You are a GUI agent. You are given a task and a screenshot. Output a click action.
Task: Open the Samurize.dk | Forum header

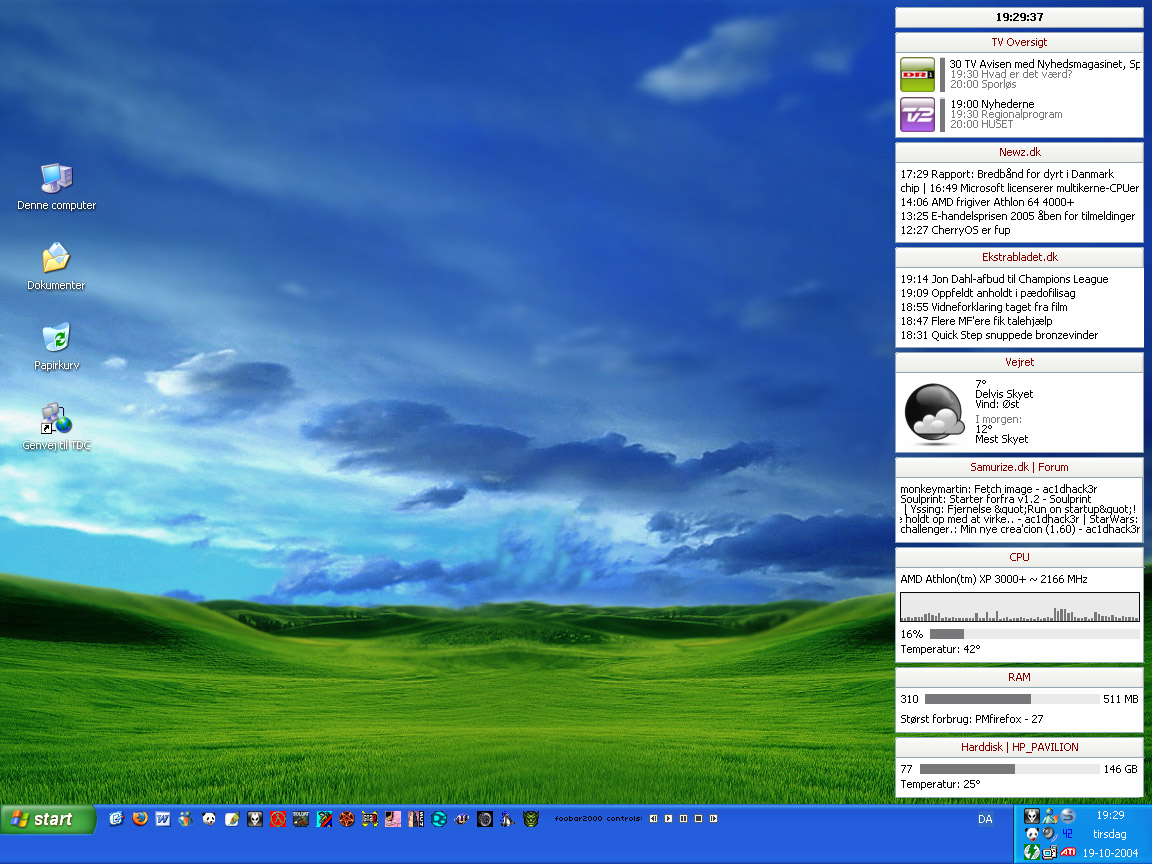click(1019, 467)
